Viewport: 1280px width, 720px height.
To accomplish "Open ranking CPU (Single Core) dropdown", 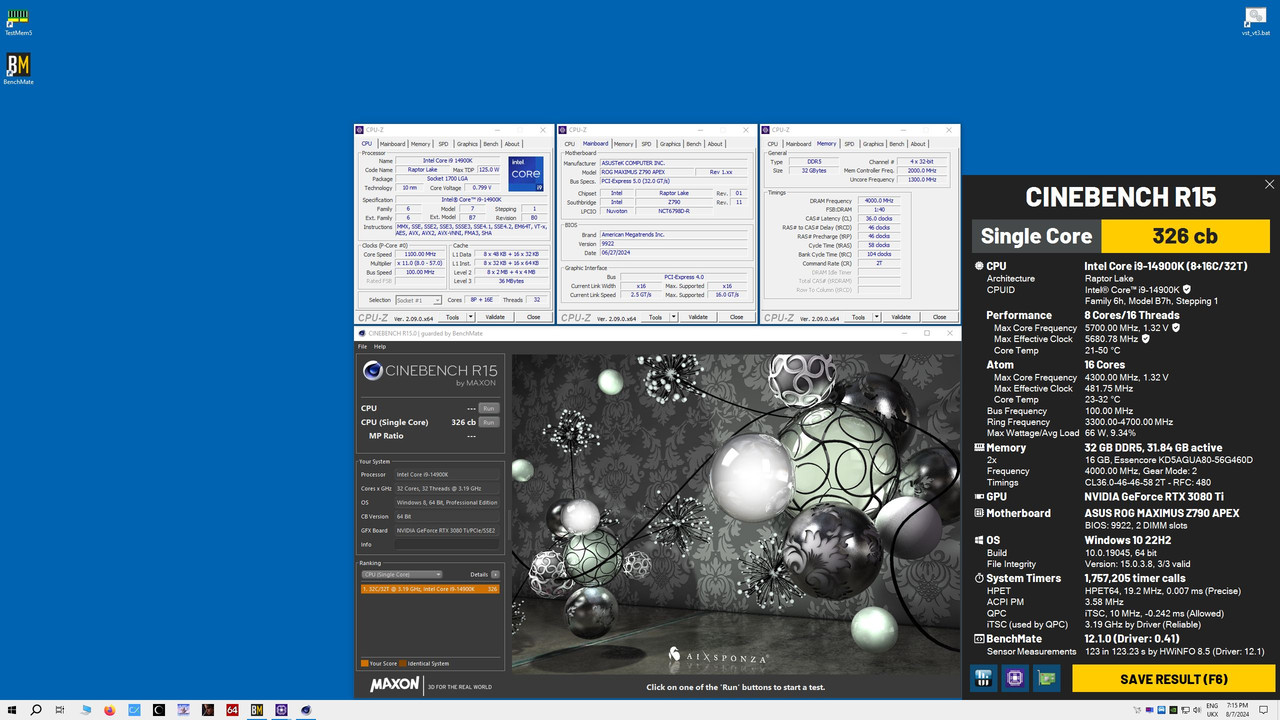I will pyautogui.click(x=401, y=574).
